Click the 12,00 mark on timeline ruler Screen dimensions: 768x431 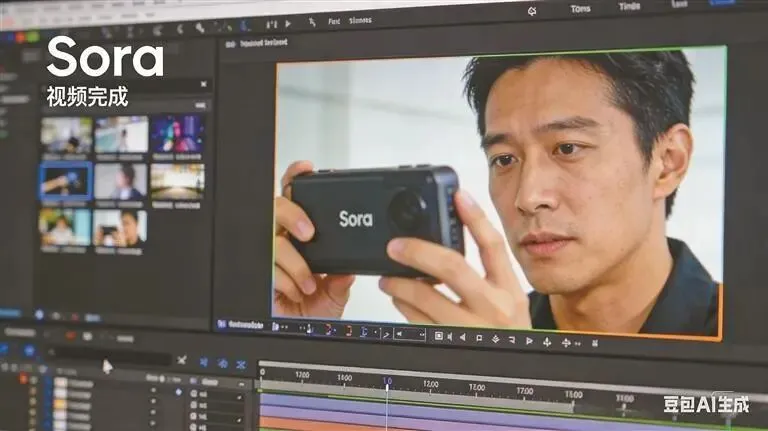[x=431, y=384]
